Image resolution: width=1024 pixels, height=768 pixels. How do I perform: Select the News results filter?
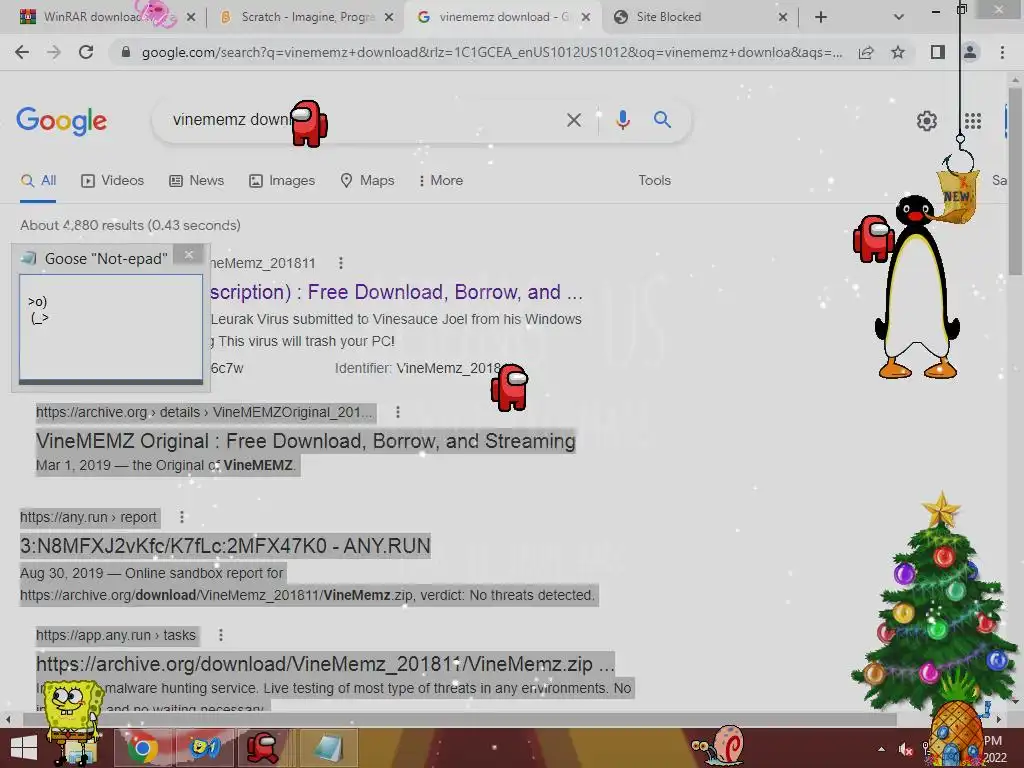pos(197,180)
